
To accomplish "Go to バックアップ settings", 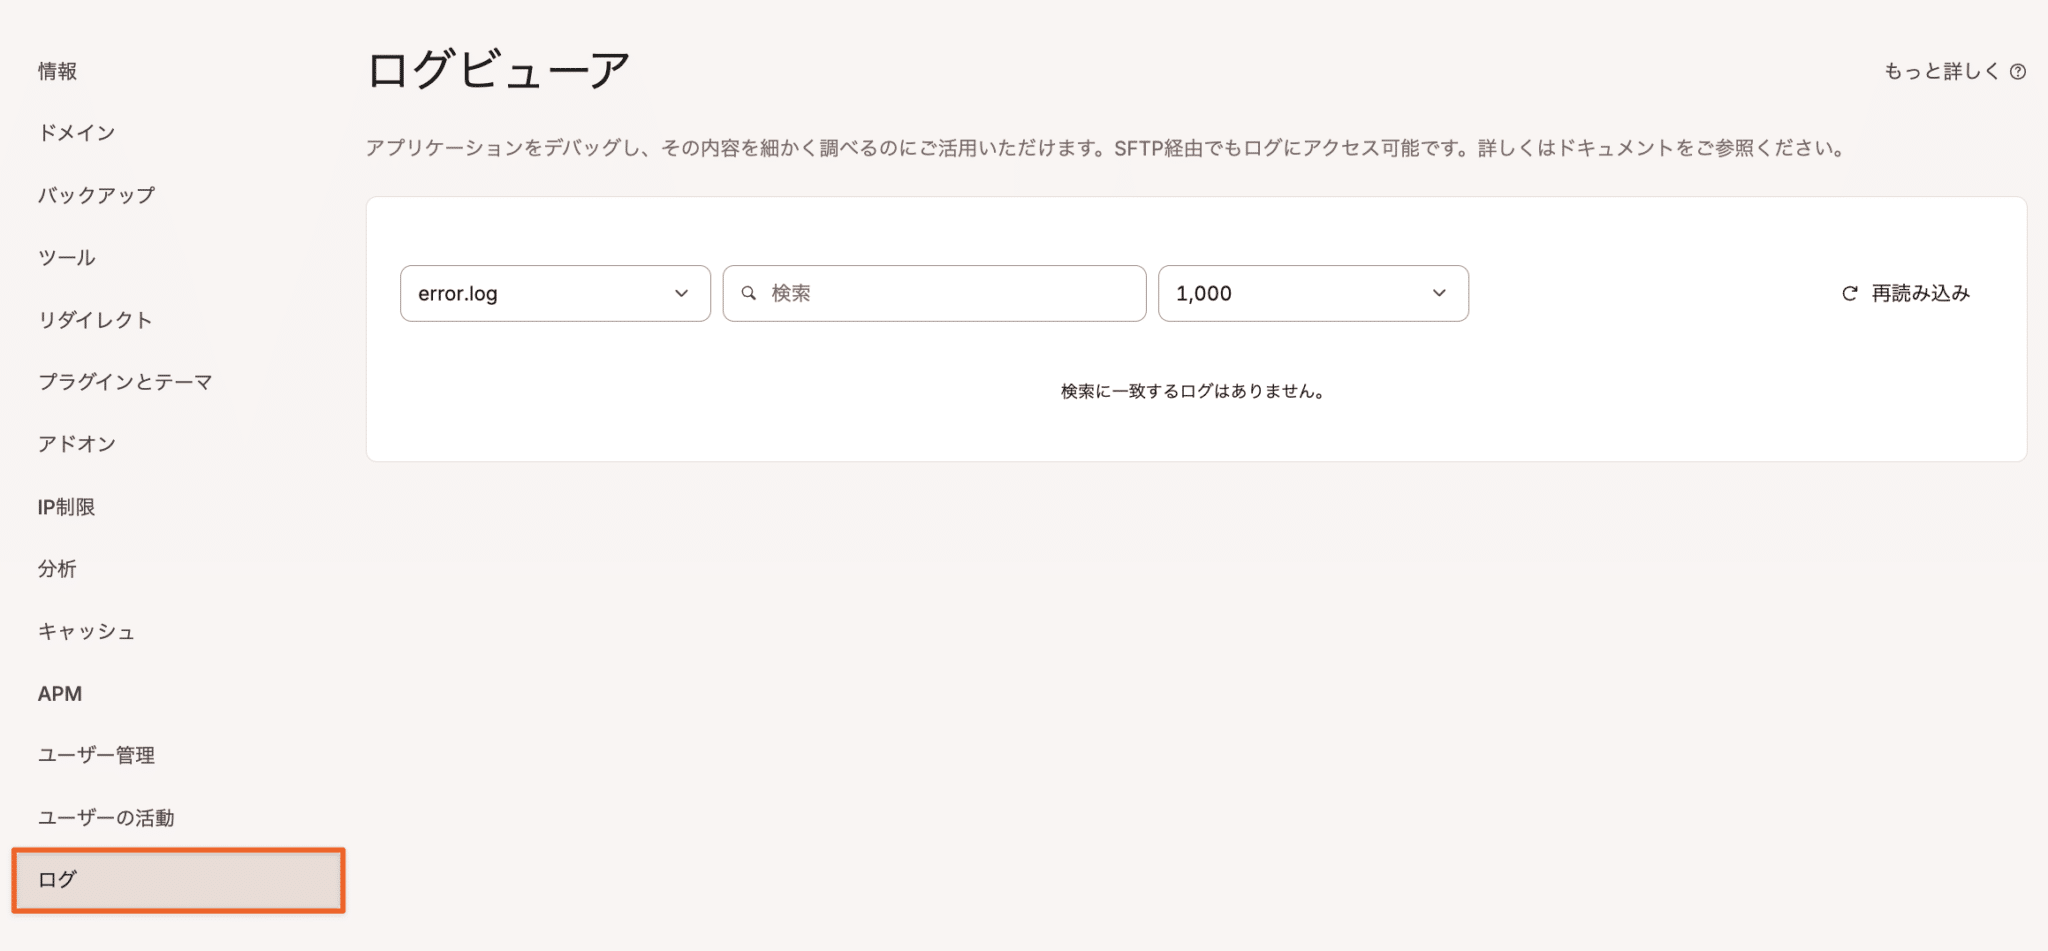I will point(95,195).
